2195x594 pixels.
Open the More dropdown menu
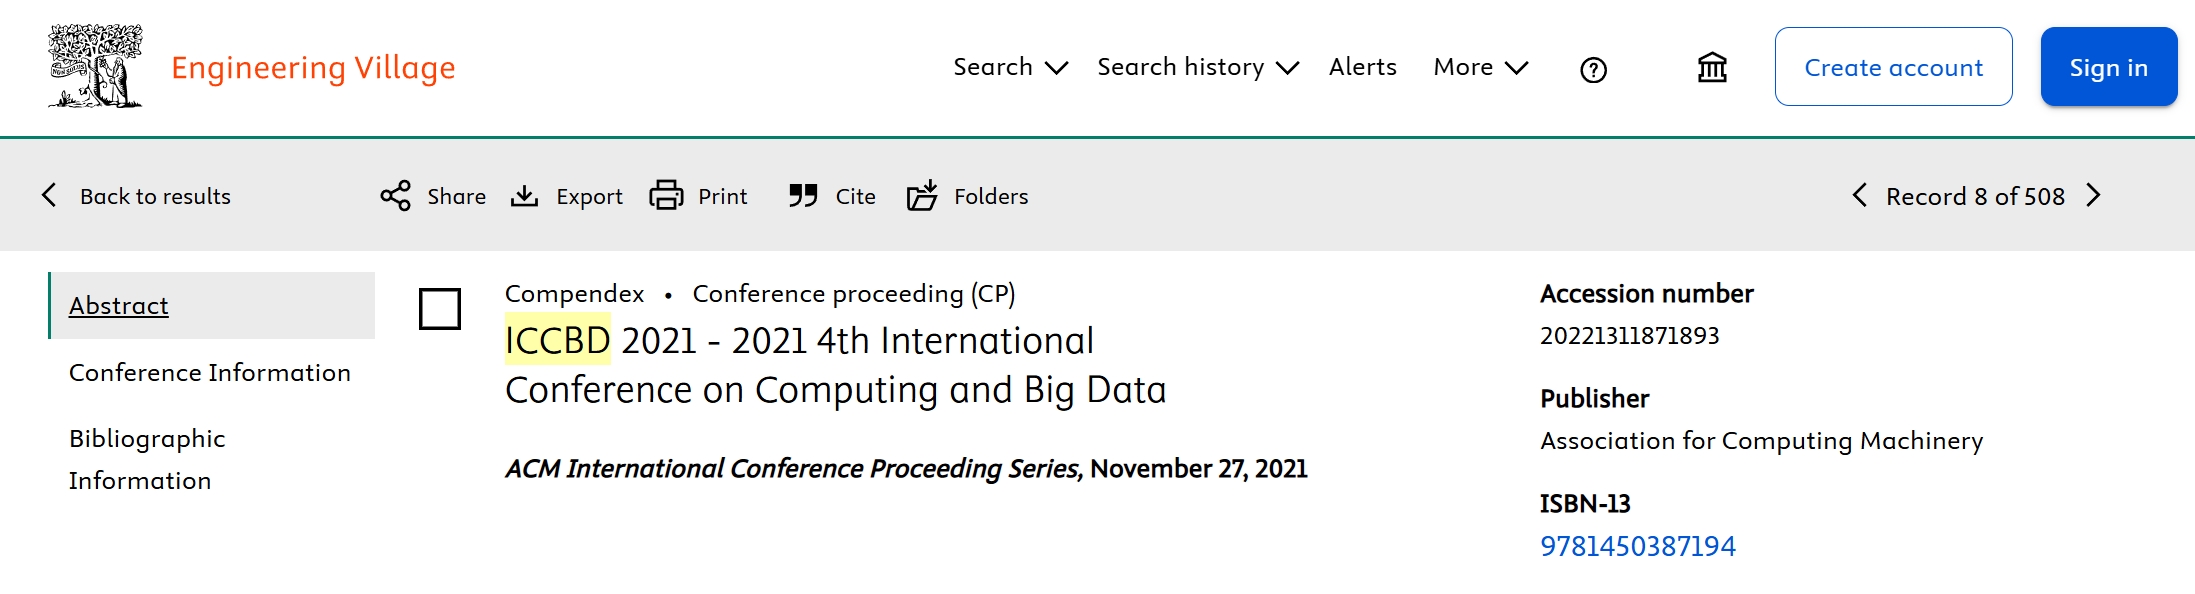click(1480, 67)
